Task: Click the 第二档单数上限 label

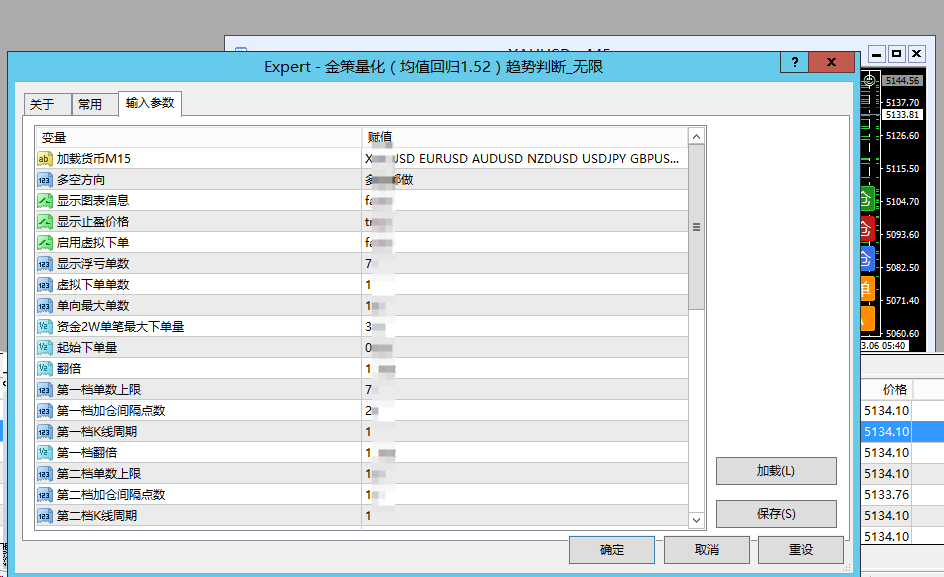Action: coord(99,474)
